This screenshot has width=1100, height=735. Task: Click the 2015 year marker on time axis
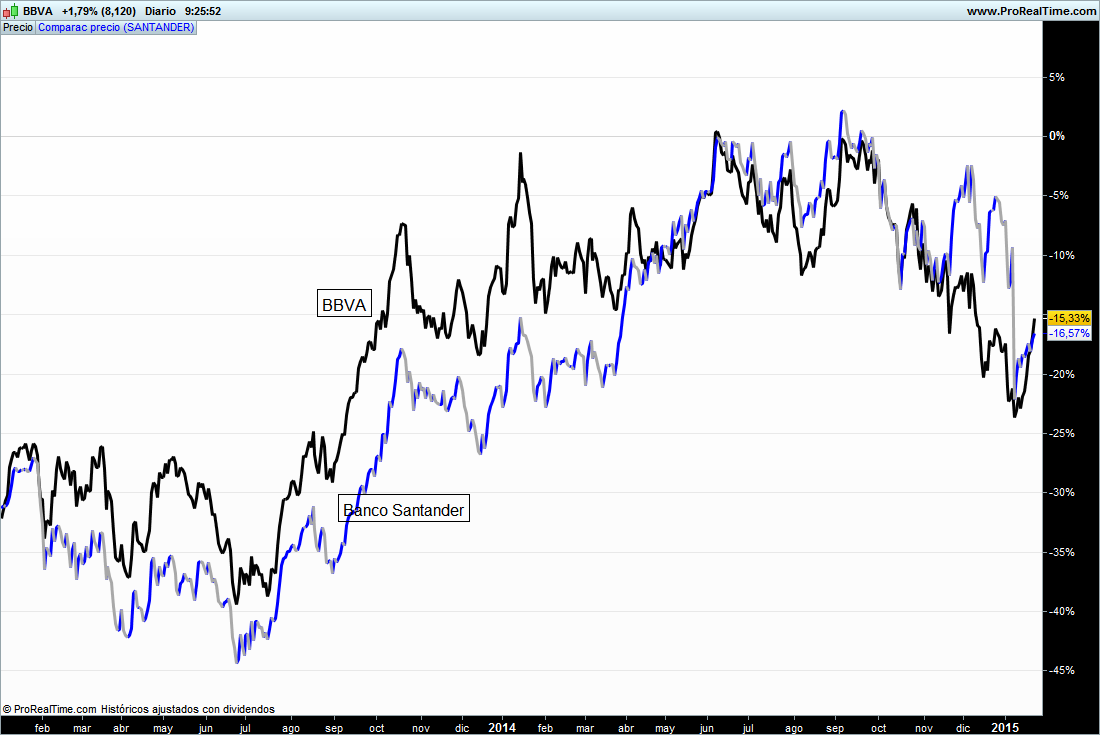(x=1005, y=727)
